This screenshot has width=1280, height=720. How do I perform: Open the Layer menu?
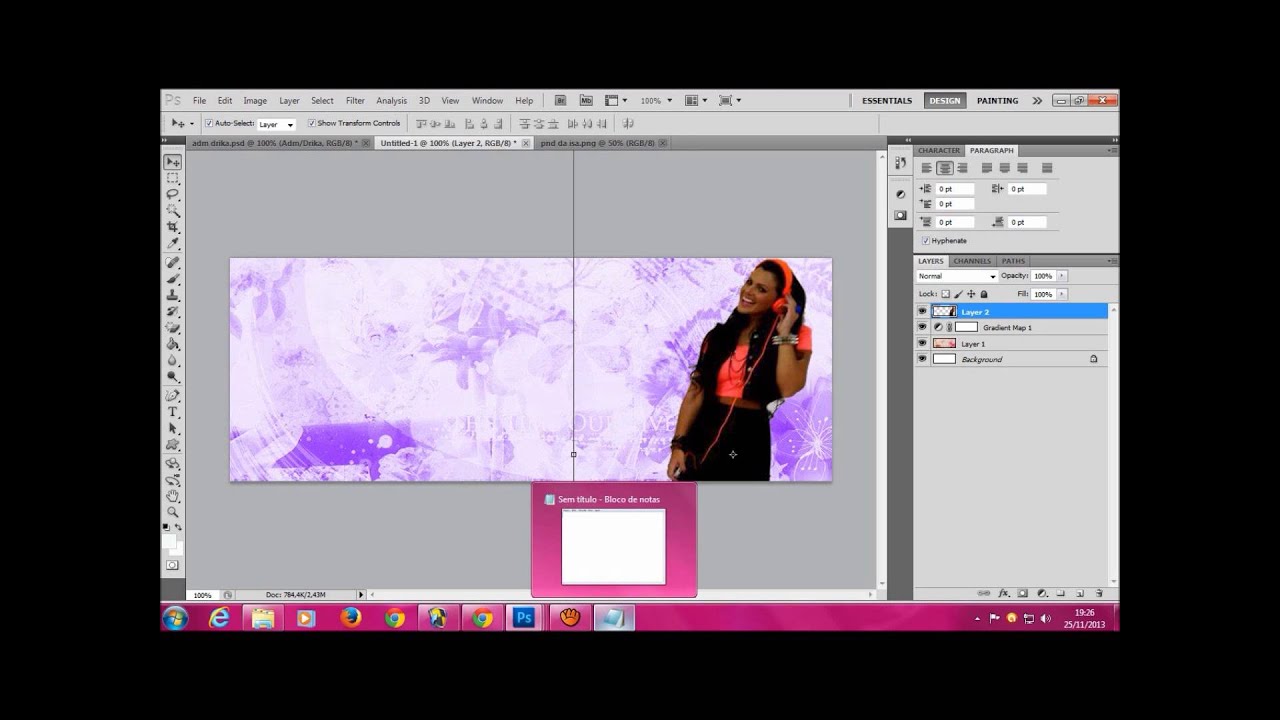[289, 101]
